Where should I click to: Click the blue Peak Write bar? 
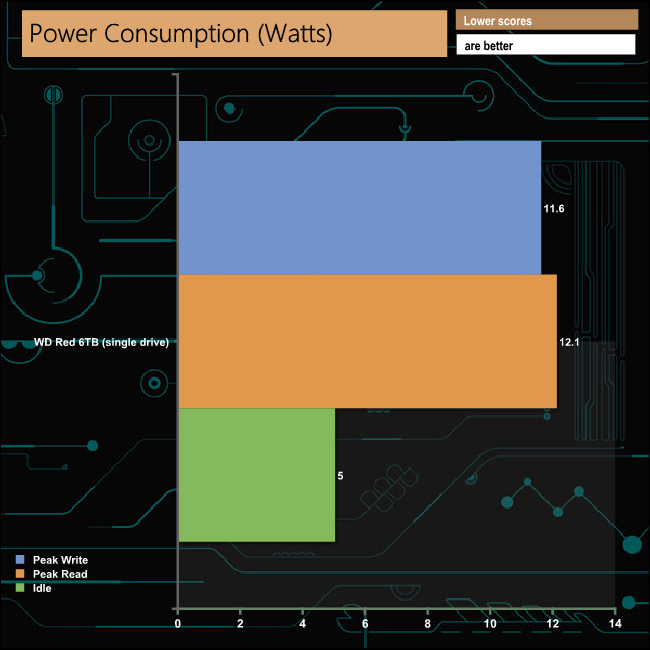[x=360, y=208]
